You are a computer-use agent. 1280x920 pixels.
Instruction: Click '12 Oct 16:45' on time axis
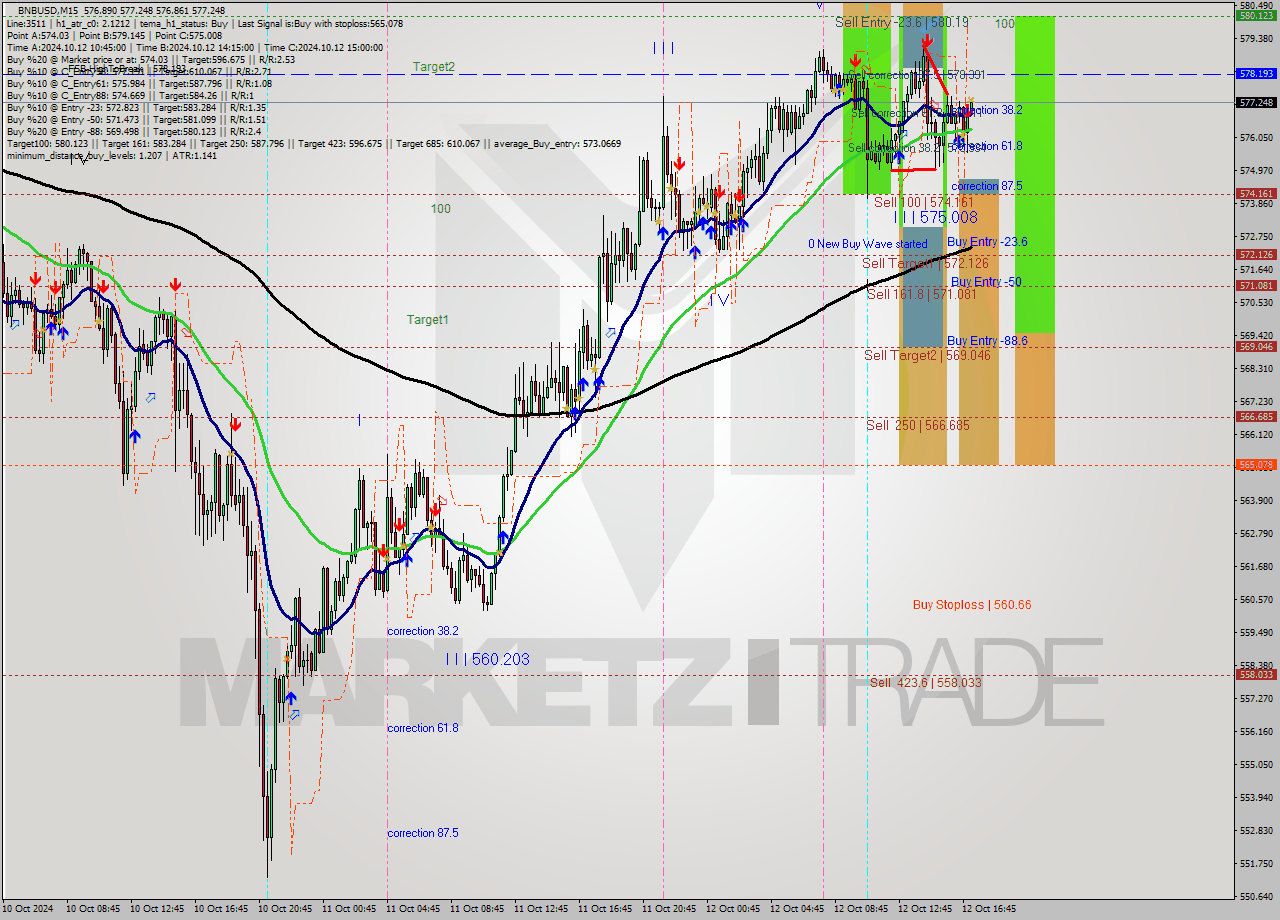tap(988, 909)
